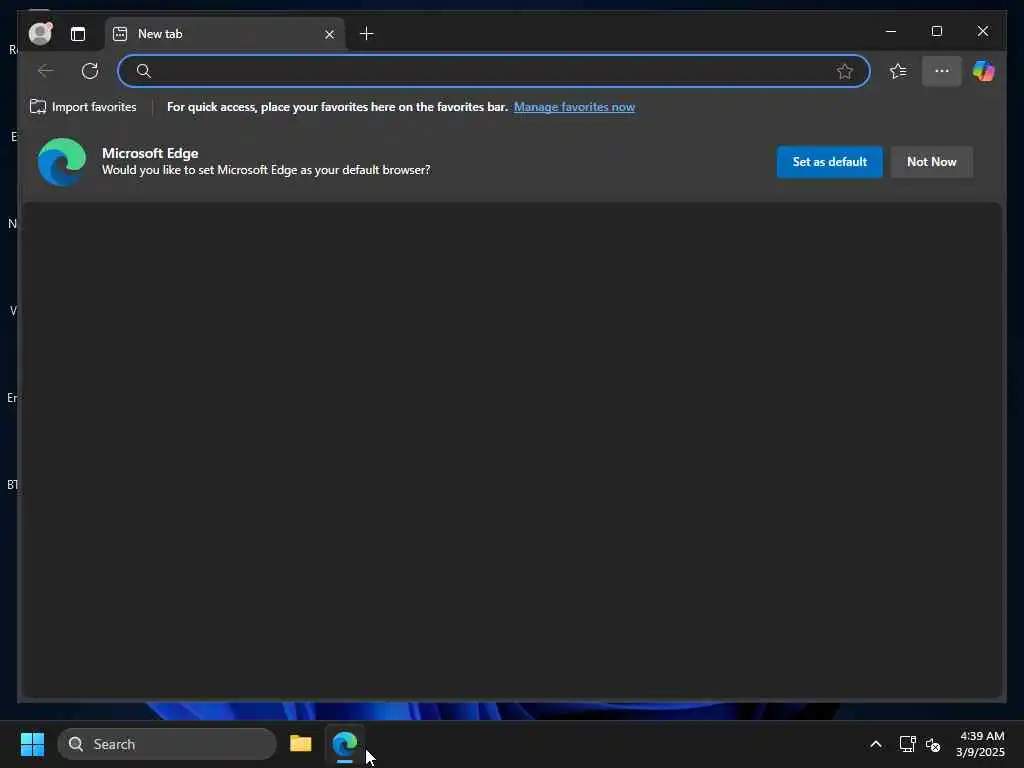Click the search magnifier in address bar
This screenshot has height=768, width=1024.
[144, 71]
